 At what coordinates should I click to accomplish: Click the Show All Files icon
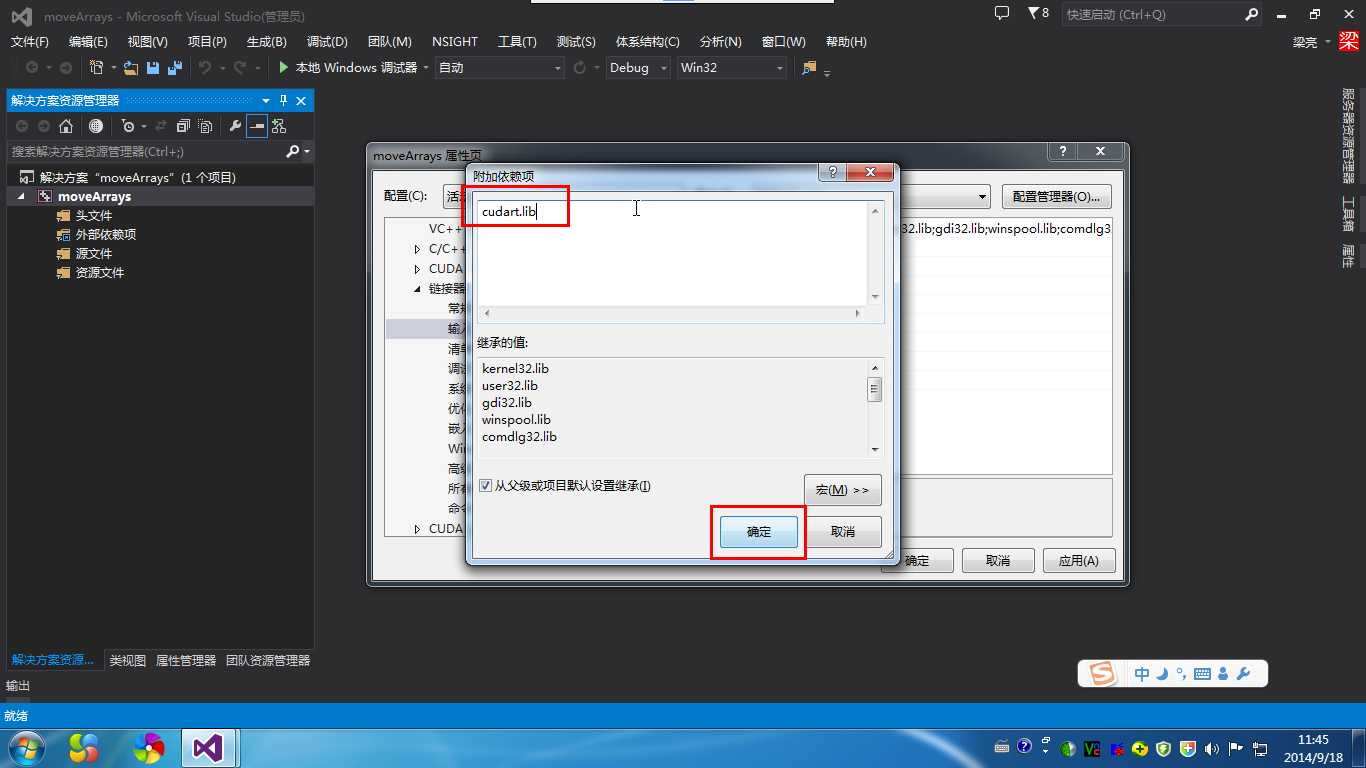point(205,126)
